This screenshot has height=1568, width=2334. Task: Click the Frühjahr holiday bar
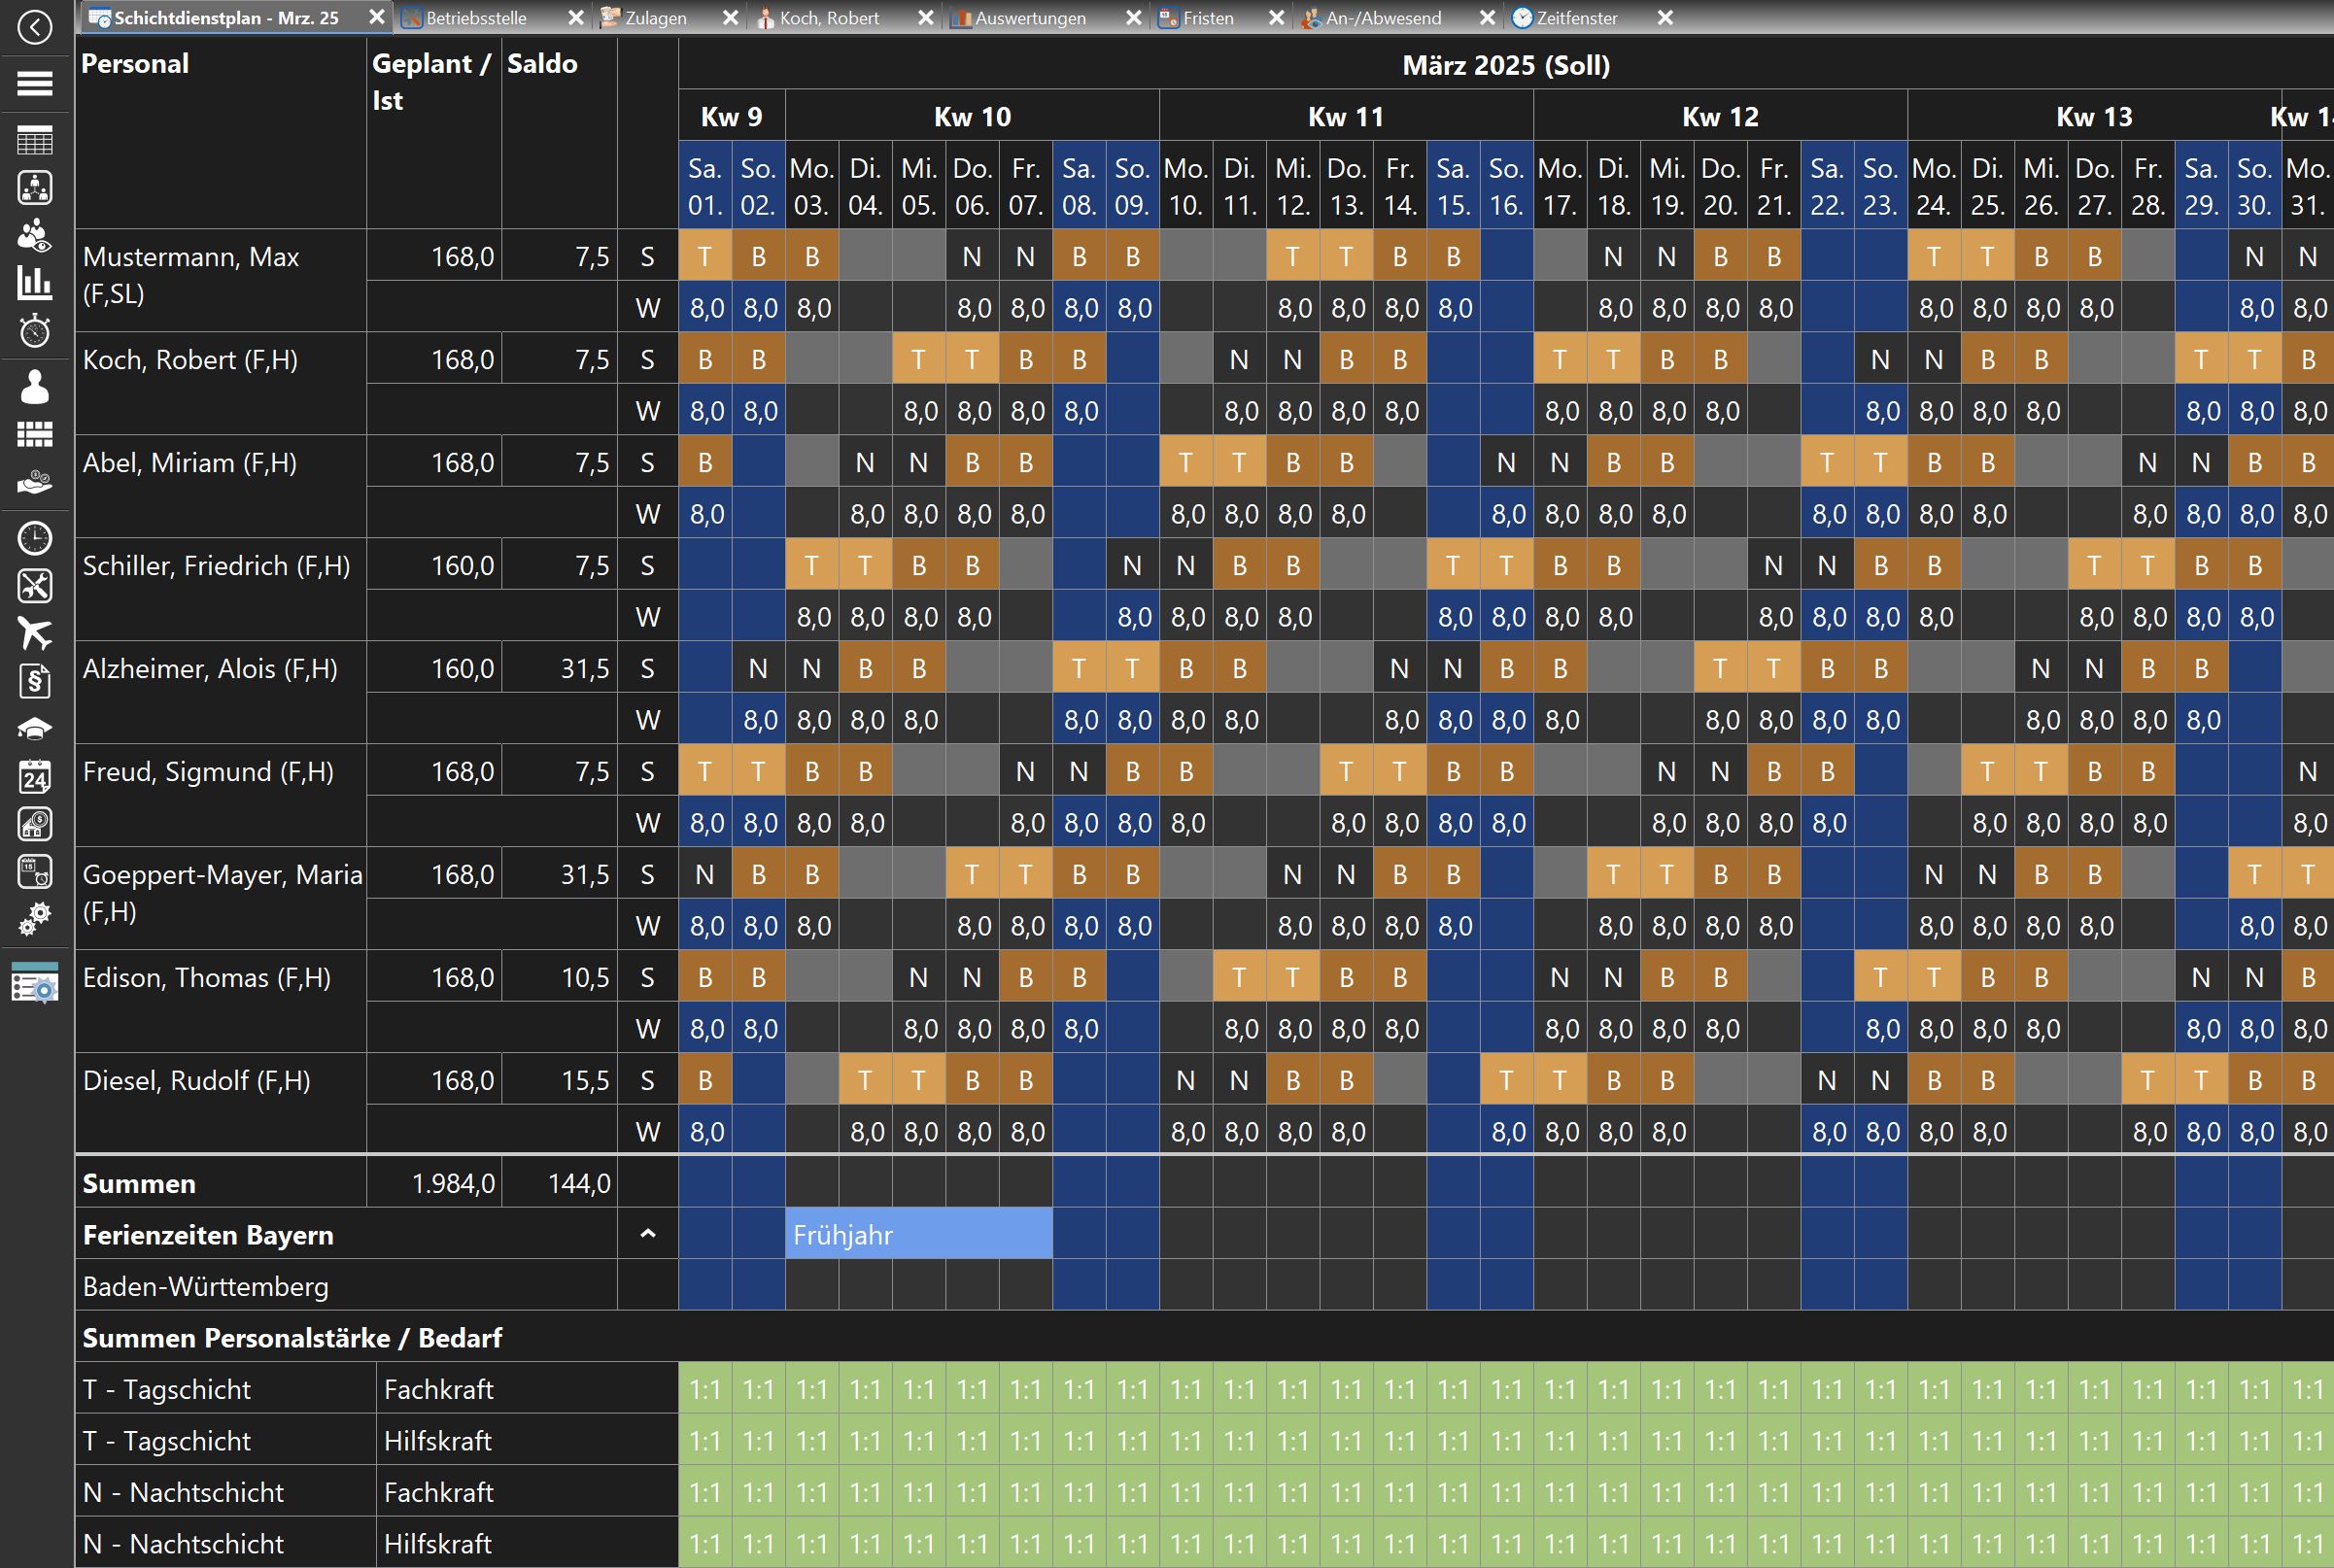917,1234
